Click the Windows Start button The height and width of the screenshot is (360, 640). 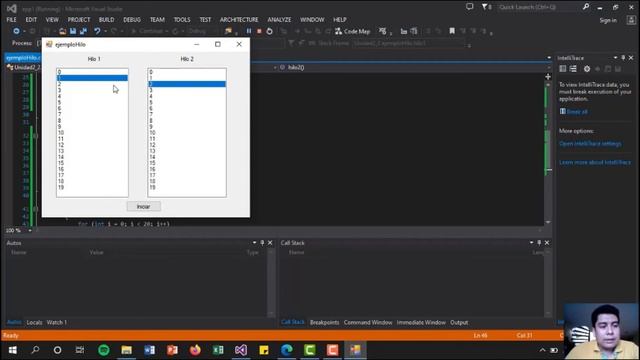coord(12,350)
